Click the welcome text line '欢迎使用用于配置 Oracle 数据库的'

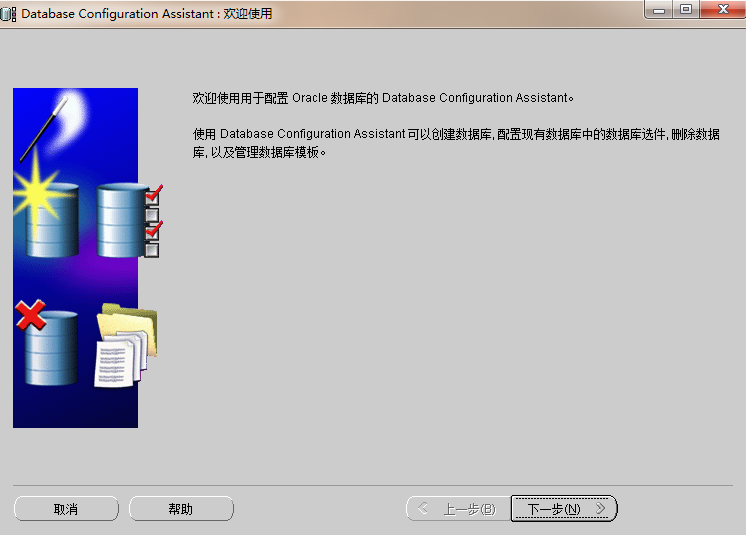(x=285, y=98)
